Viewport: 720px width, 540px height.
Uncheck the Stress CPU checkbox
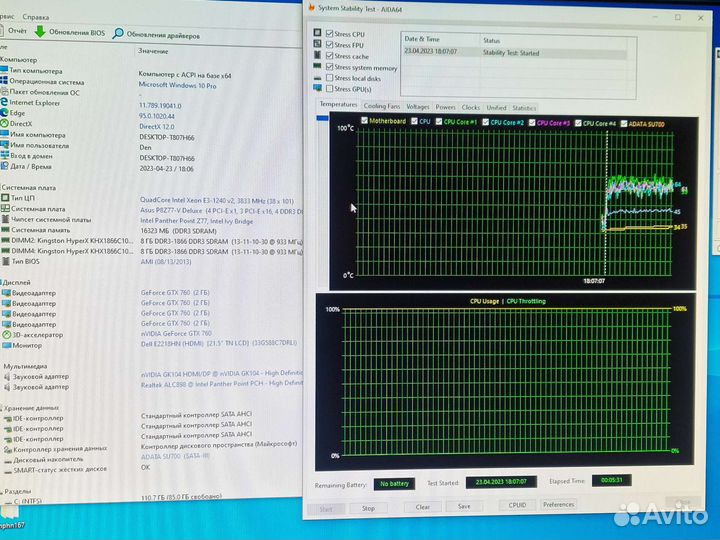point(330,34)
